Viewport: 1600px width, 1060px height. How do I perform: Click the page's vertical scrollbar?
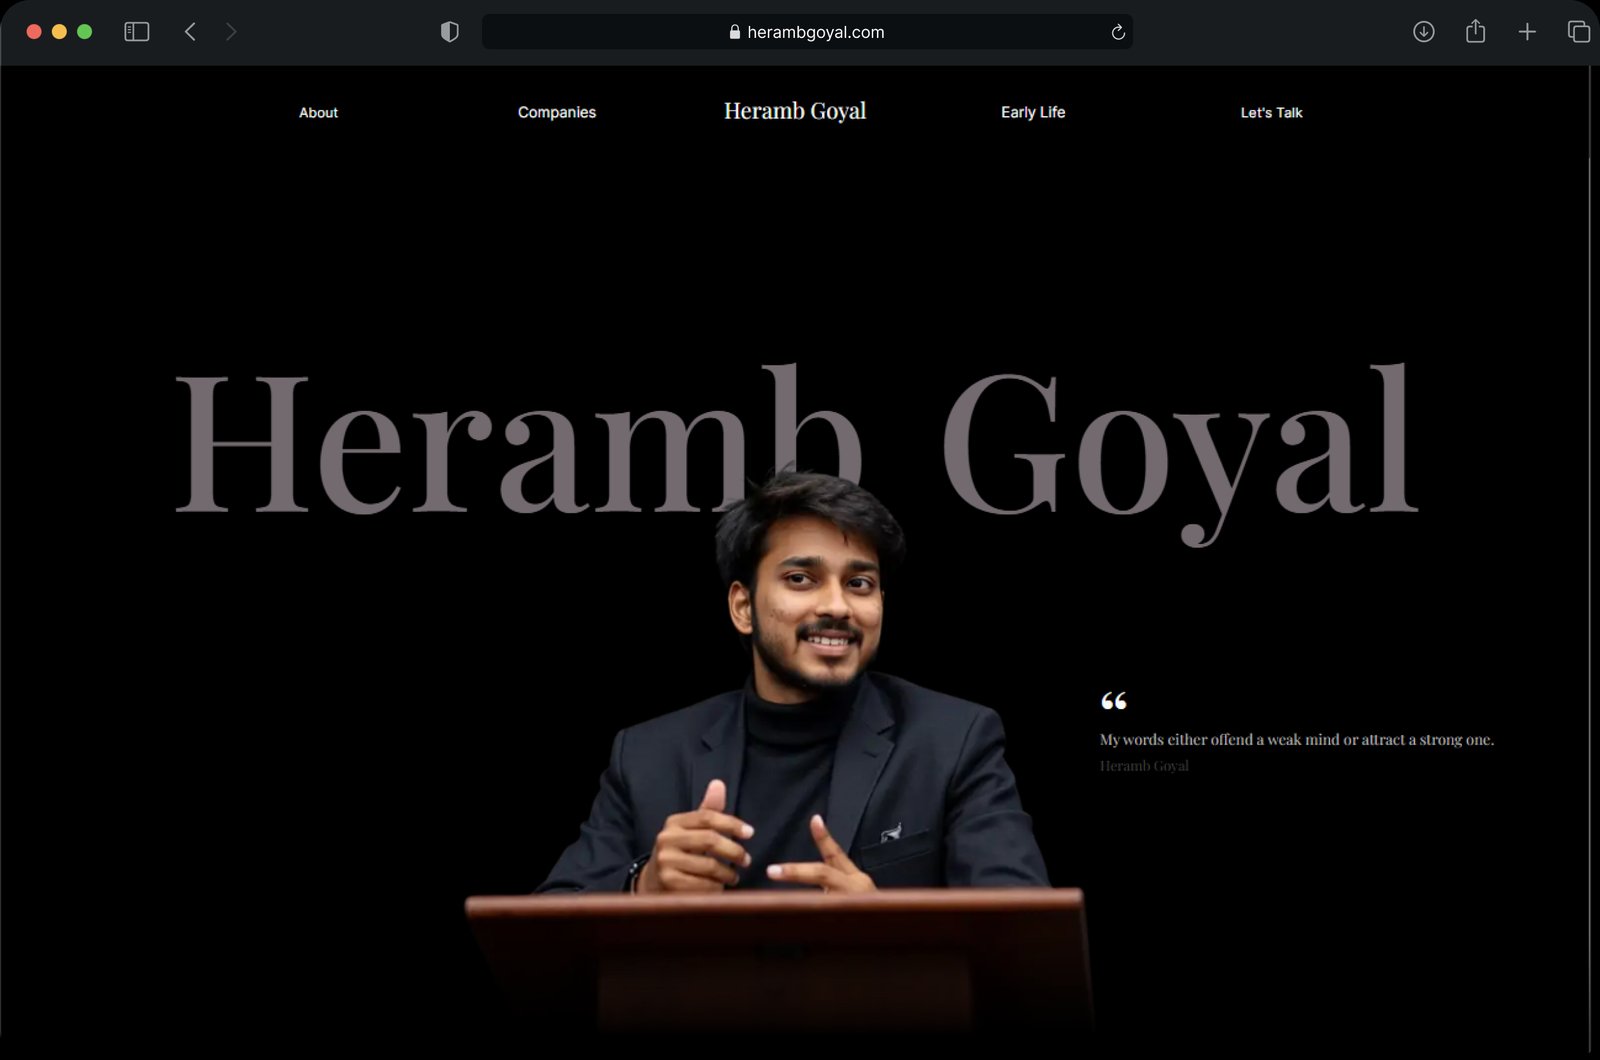pos(1590,560)
